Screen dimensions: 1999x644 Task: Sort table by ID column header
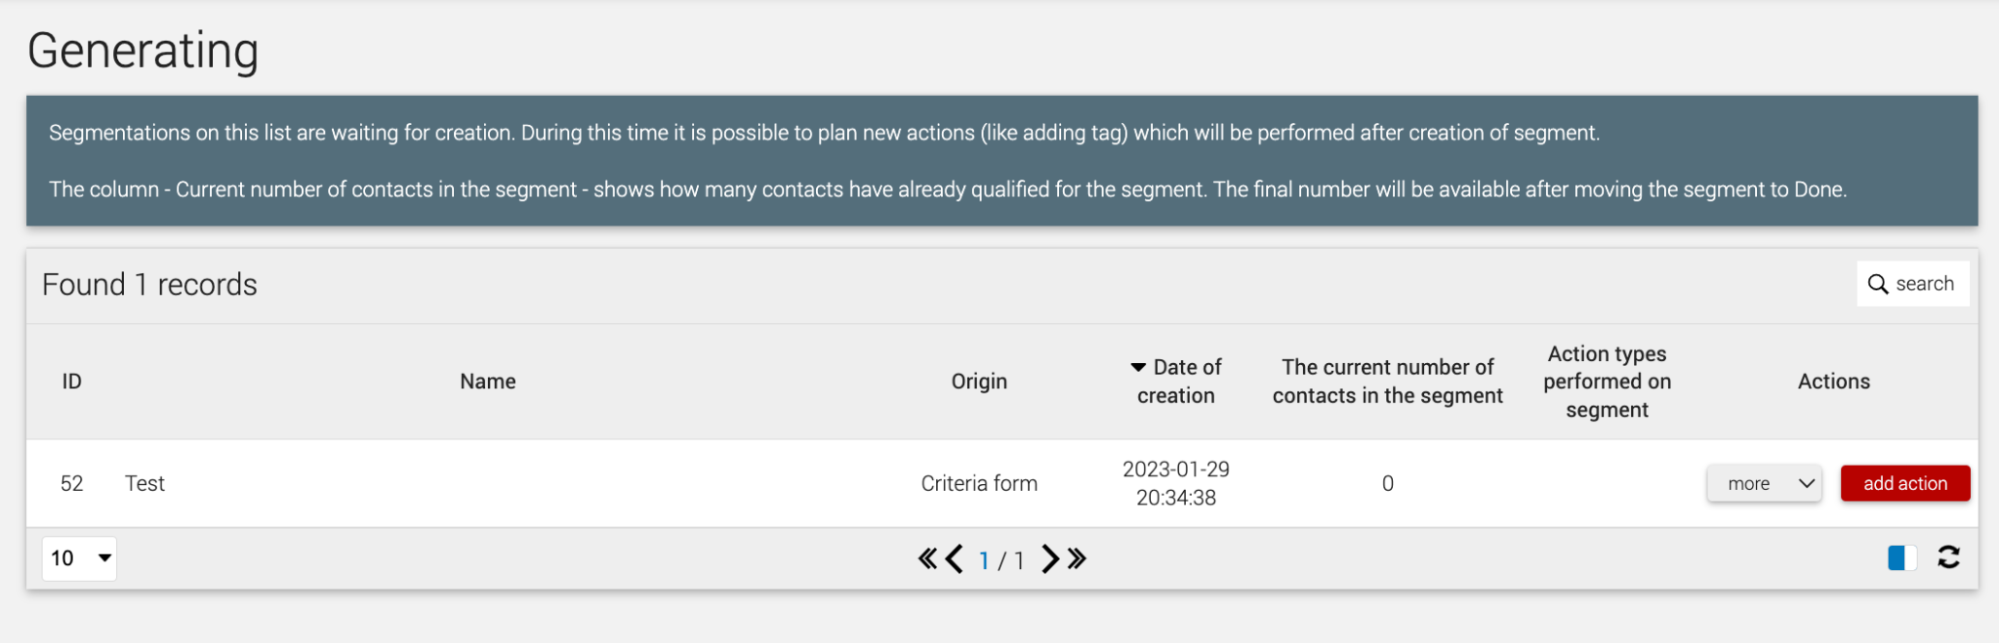[72, 382]
